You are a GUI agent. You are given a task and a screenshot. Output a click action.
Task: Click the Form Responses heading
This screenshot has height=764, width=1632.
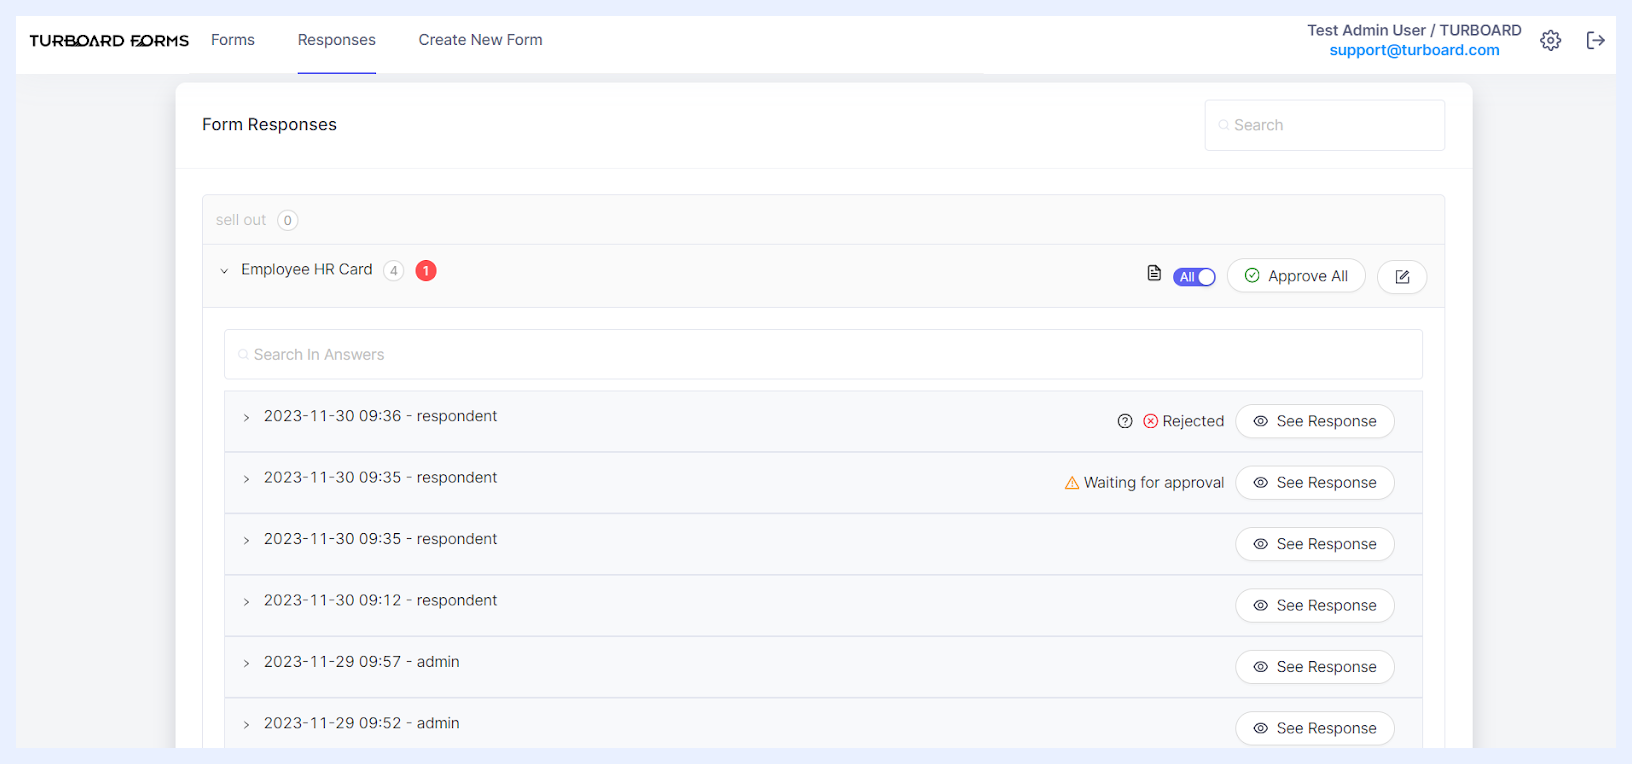[x=269, y=125]
